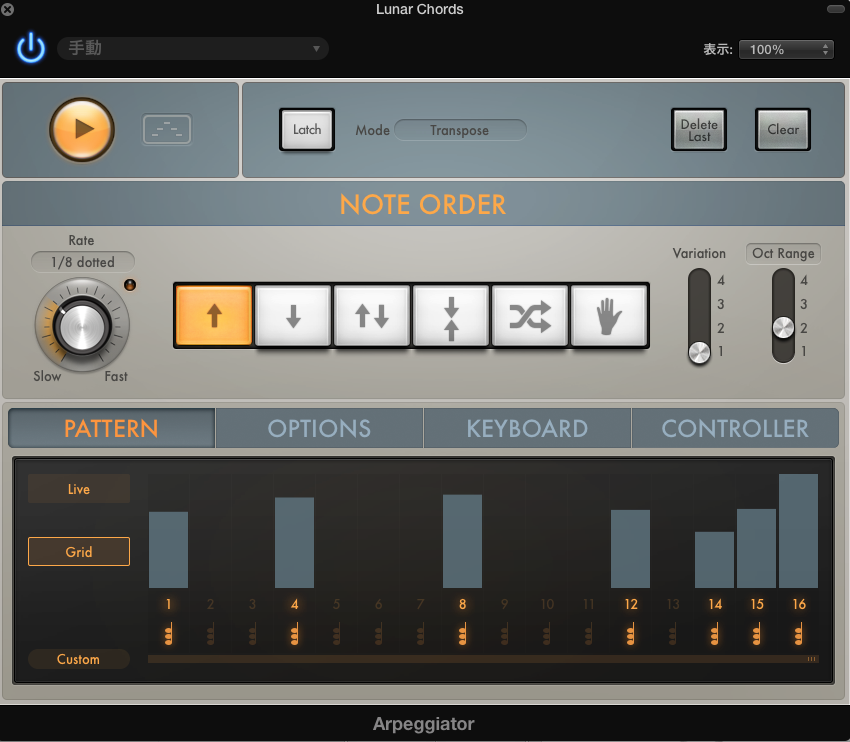The image size is (850, 742).
Task: Toggle step 1 on/off
Action: coord(169,604)
